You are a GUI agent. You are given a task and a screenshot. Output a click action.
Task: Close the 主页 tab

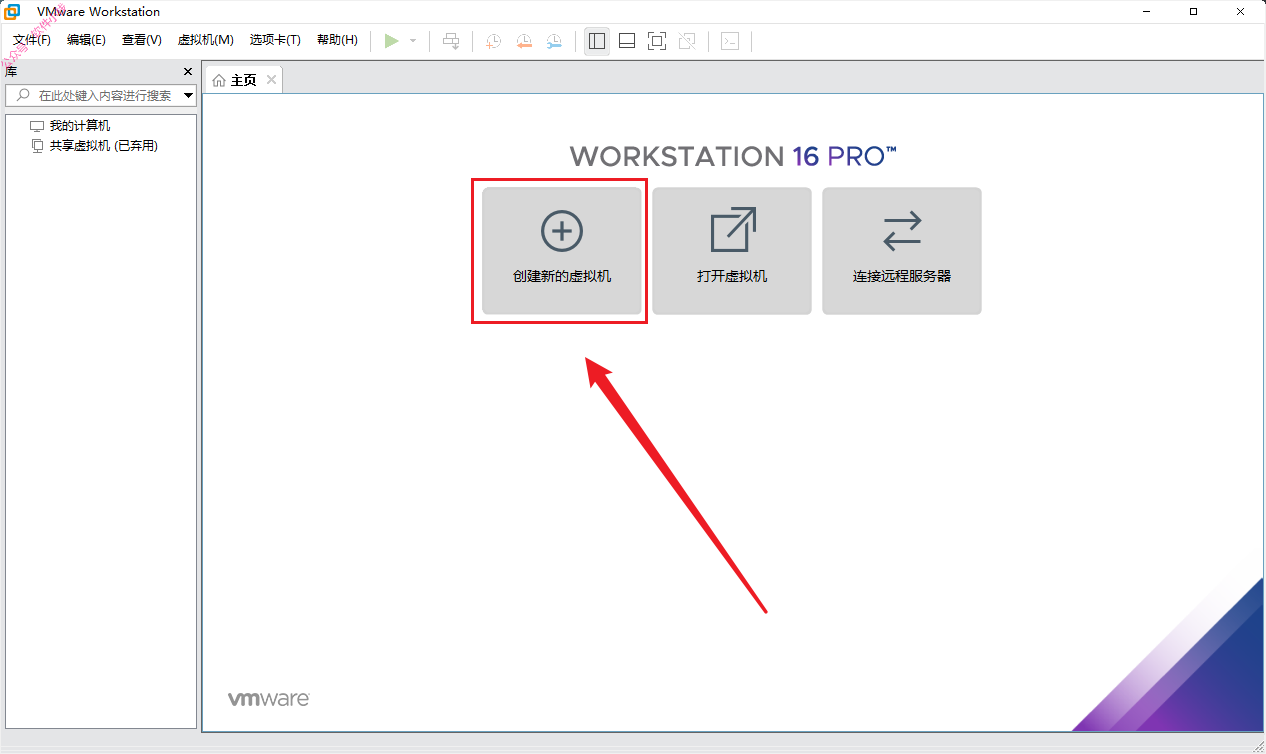click(270, 80)
